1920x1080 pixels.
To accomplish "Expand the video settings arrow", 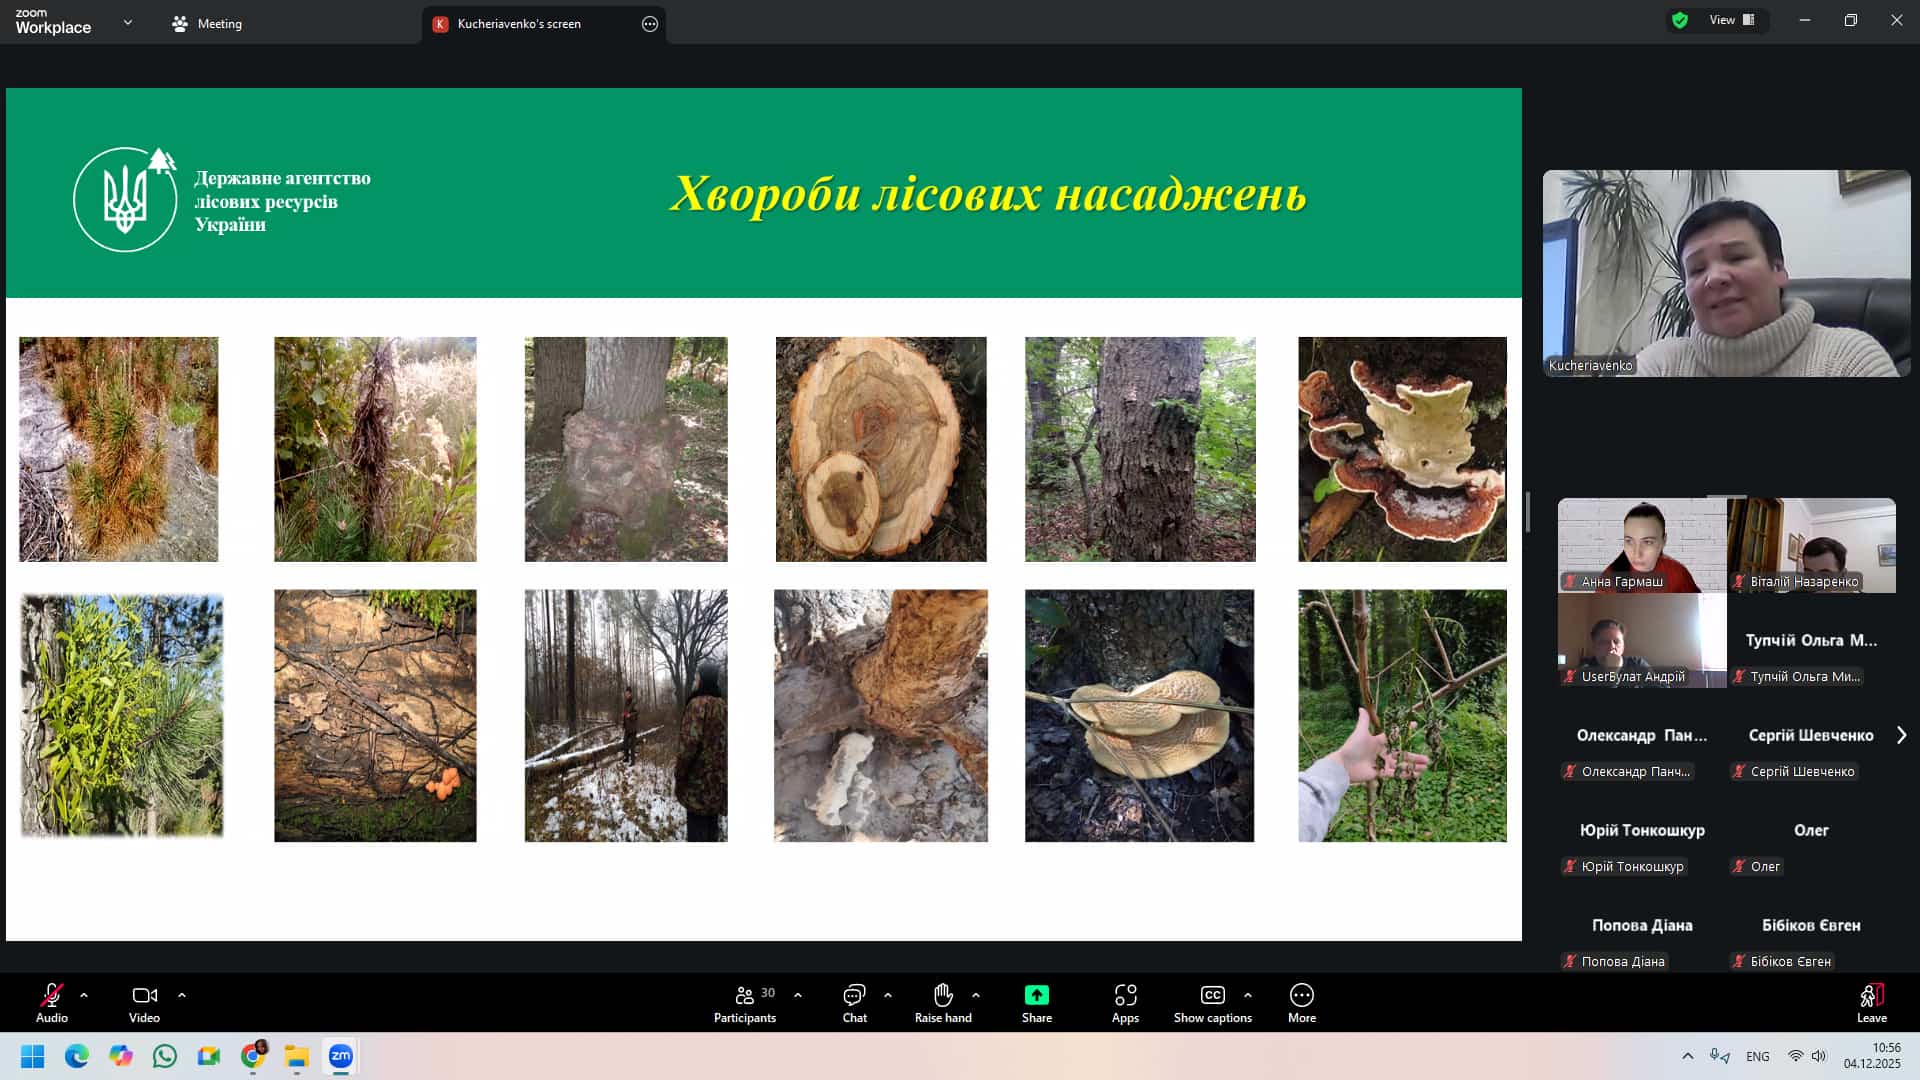I will [x=182, y=995].
